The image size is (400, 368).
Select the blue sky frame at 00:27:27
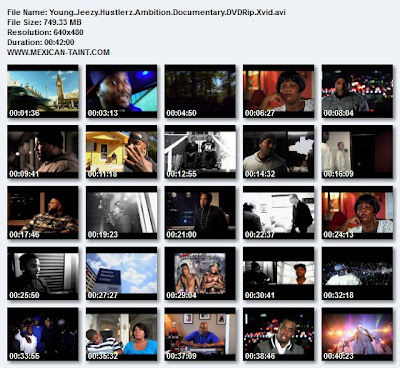click(x=121, y=273)
